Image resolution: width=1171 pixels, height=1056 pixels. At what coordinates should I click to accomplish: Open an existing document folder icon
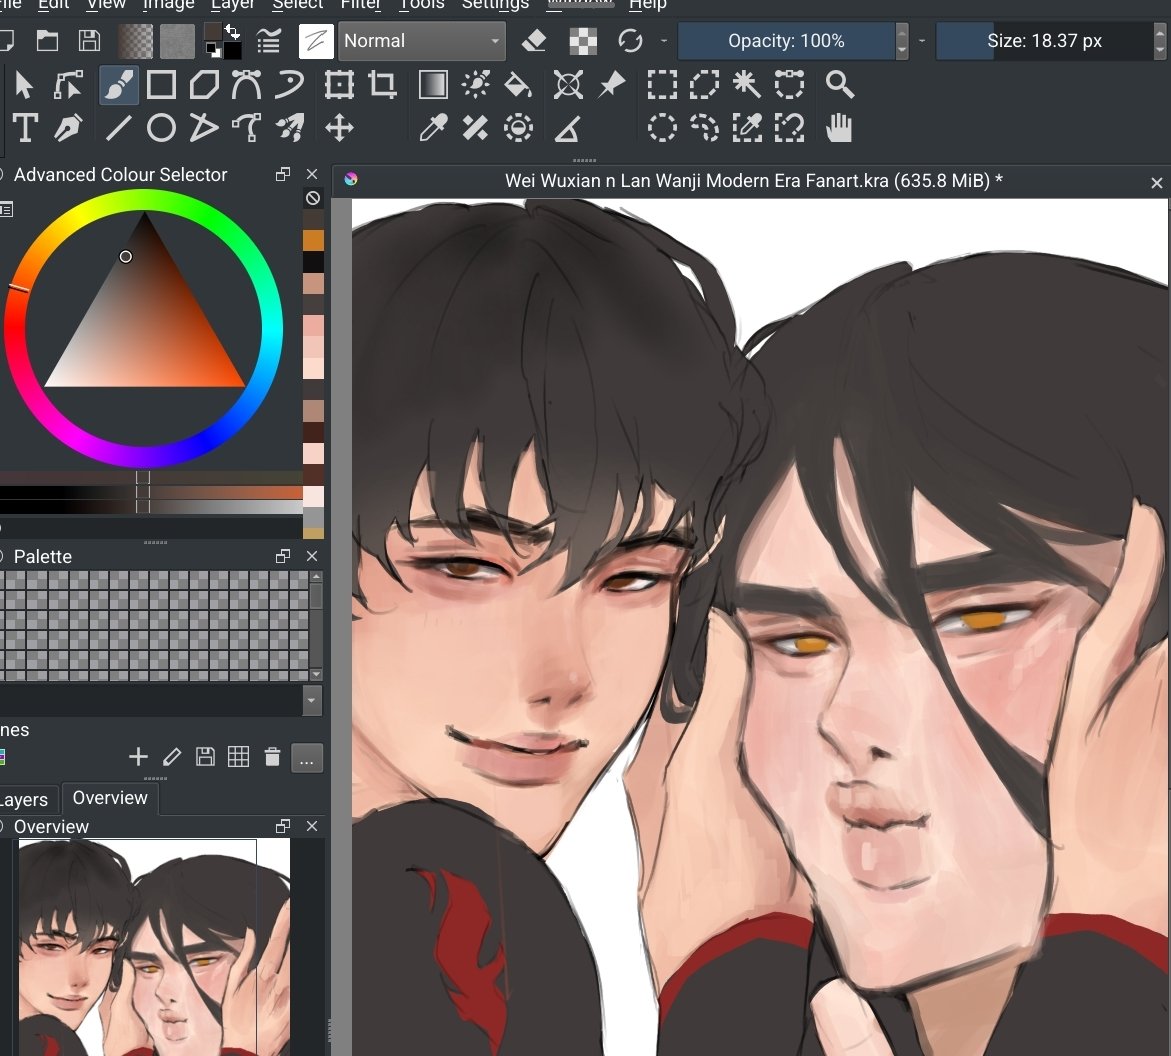(47, 40)
